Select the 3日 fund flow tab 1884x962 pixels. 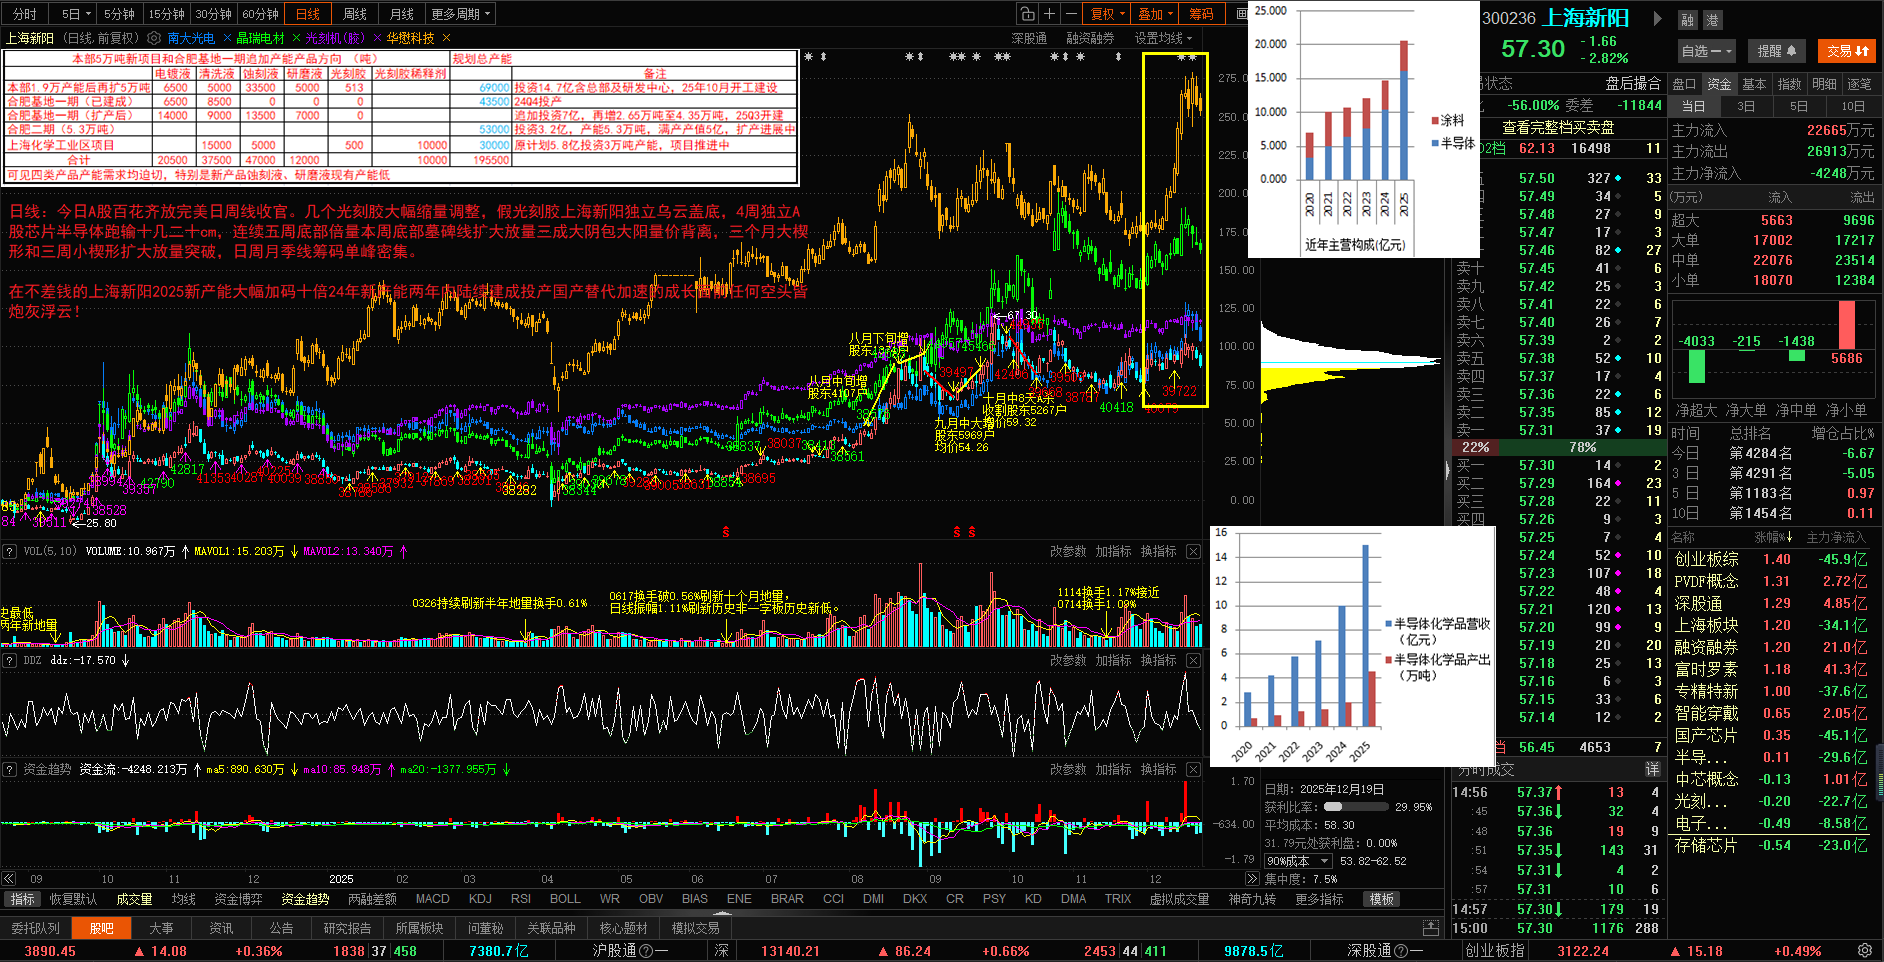[x=1746, y=106]
